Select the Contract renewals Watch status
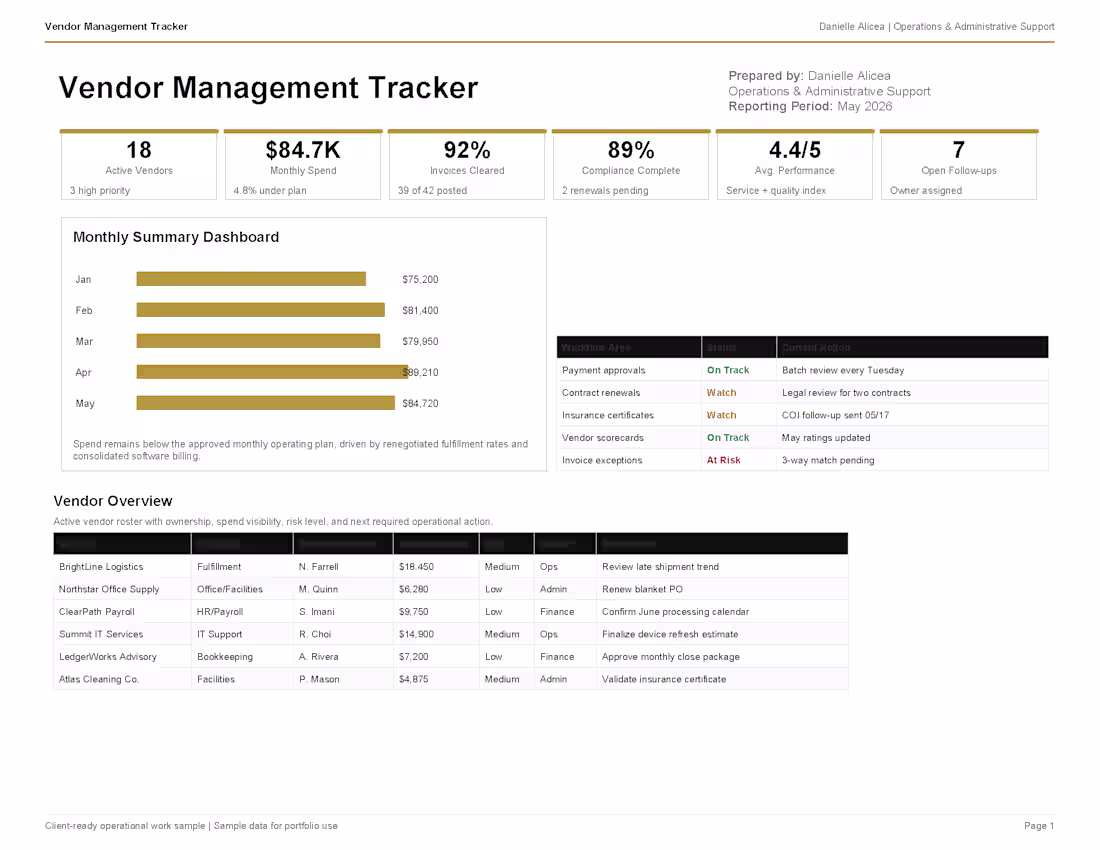This screenshot has width=1100, height=850. [x=721, y=393]
